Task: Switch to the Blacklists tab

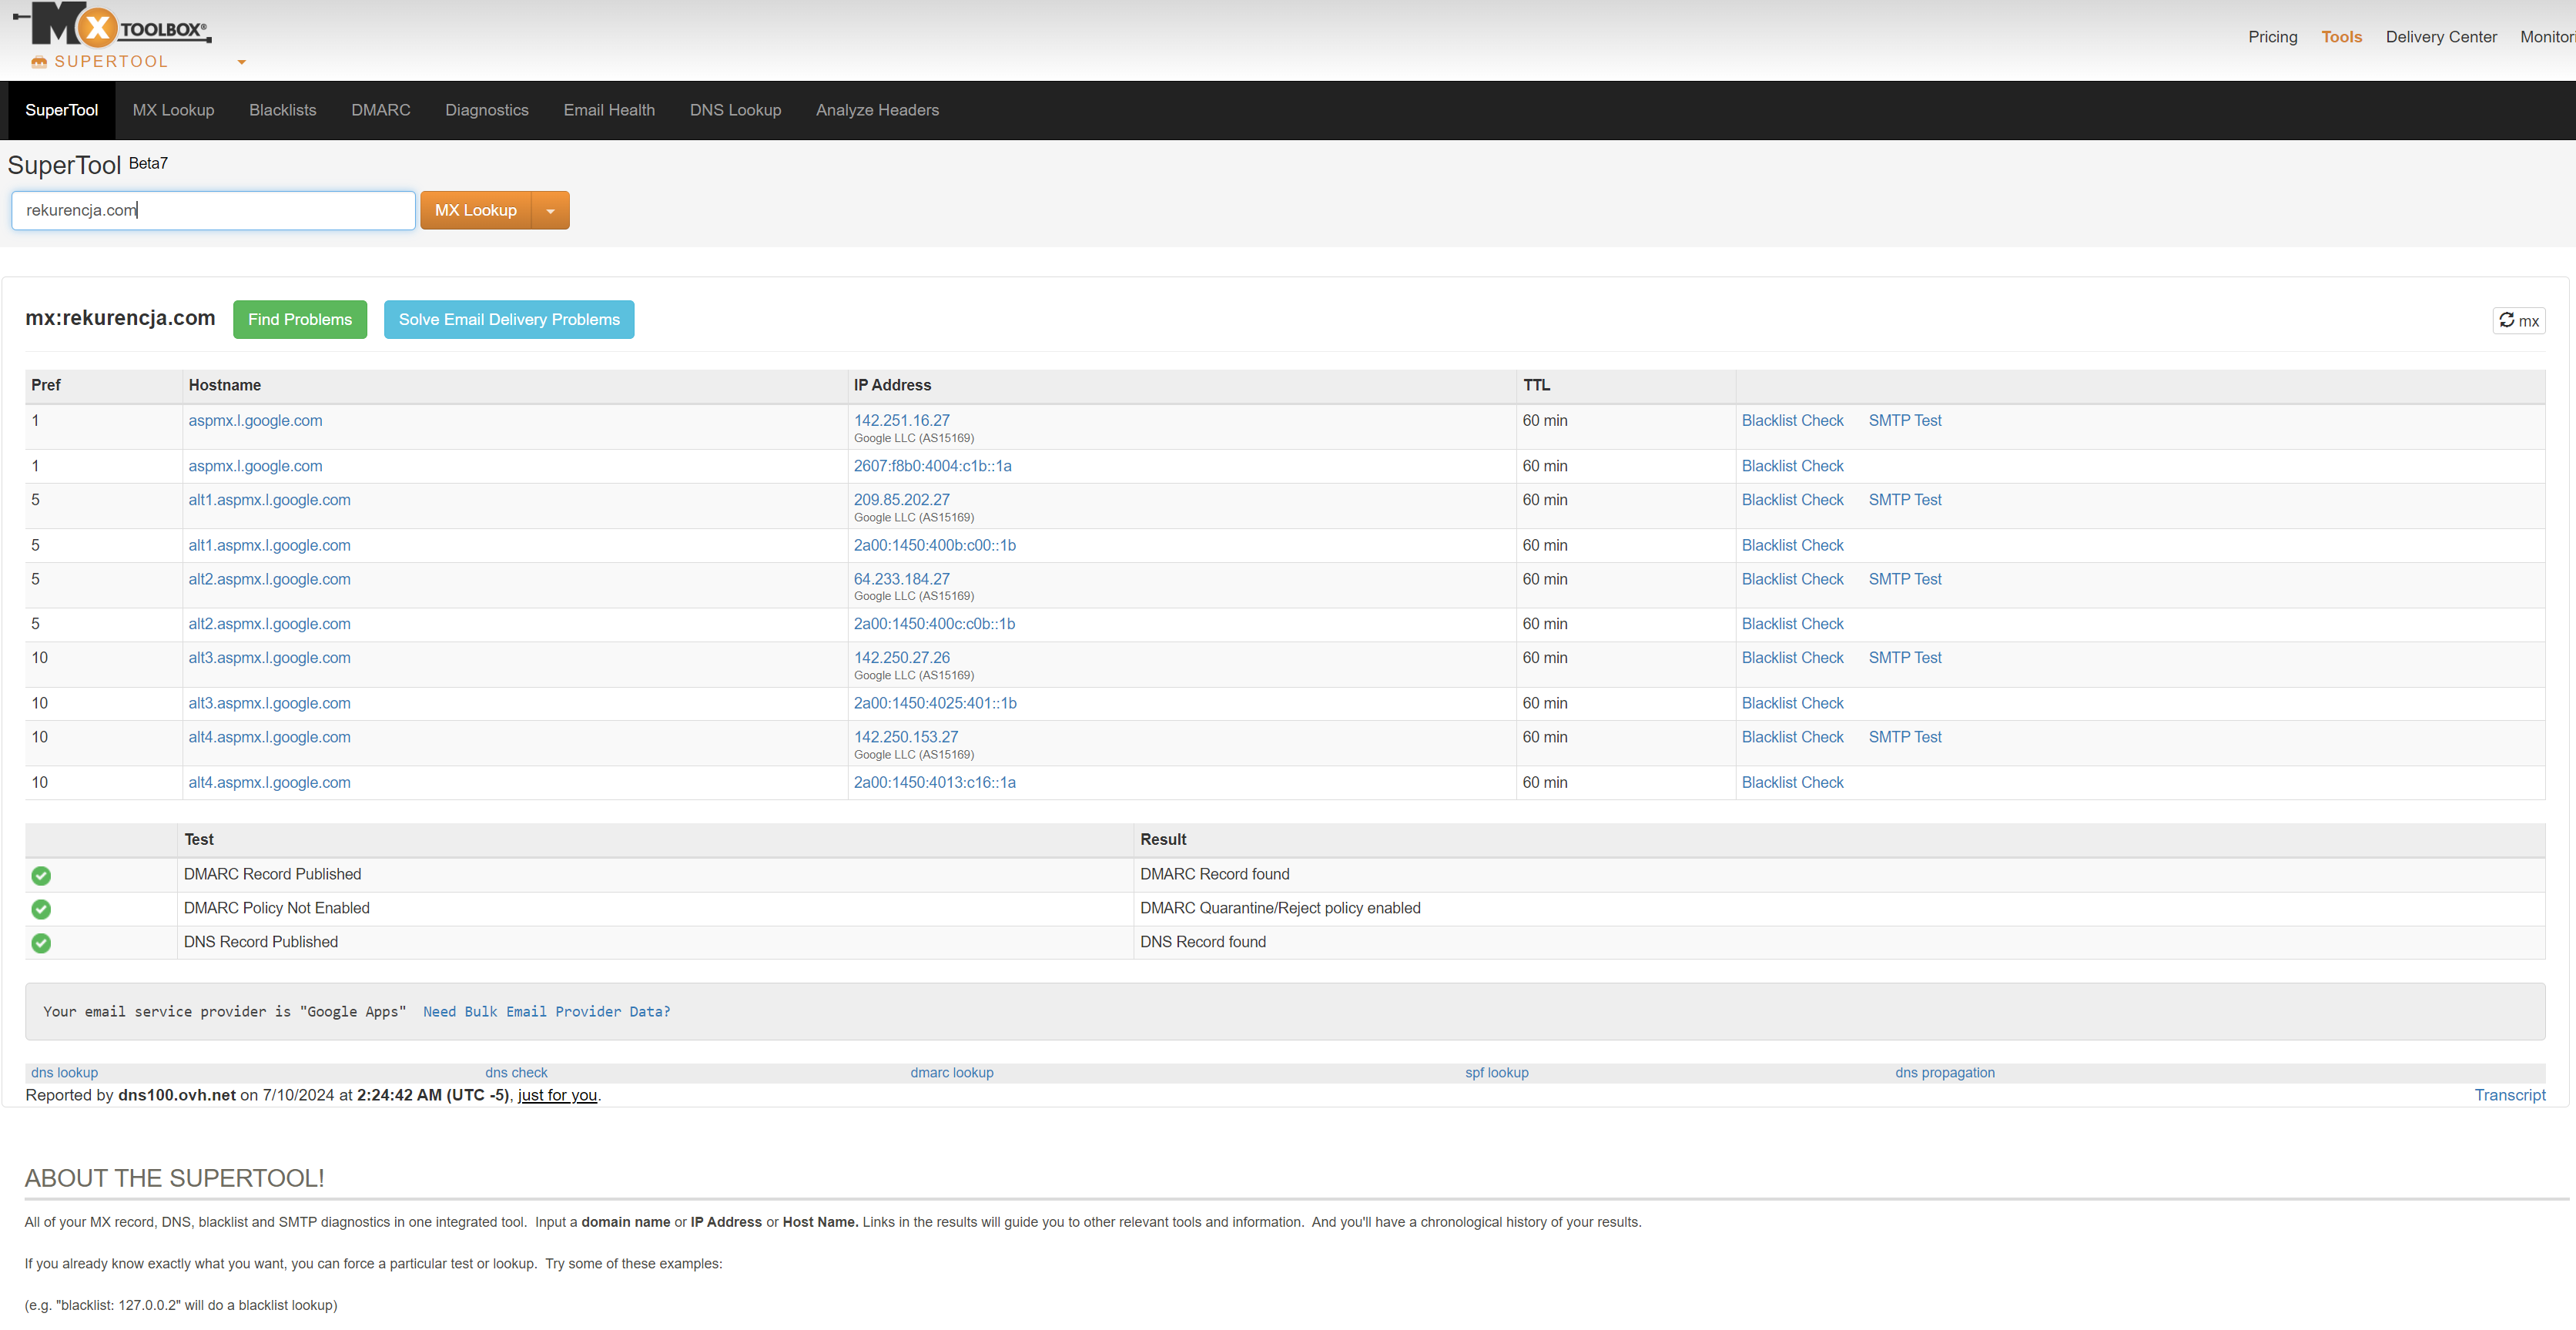Action: [283, 110]
